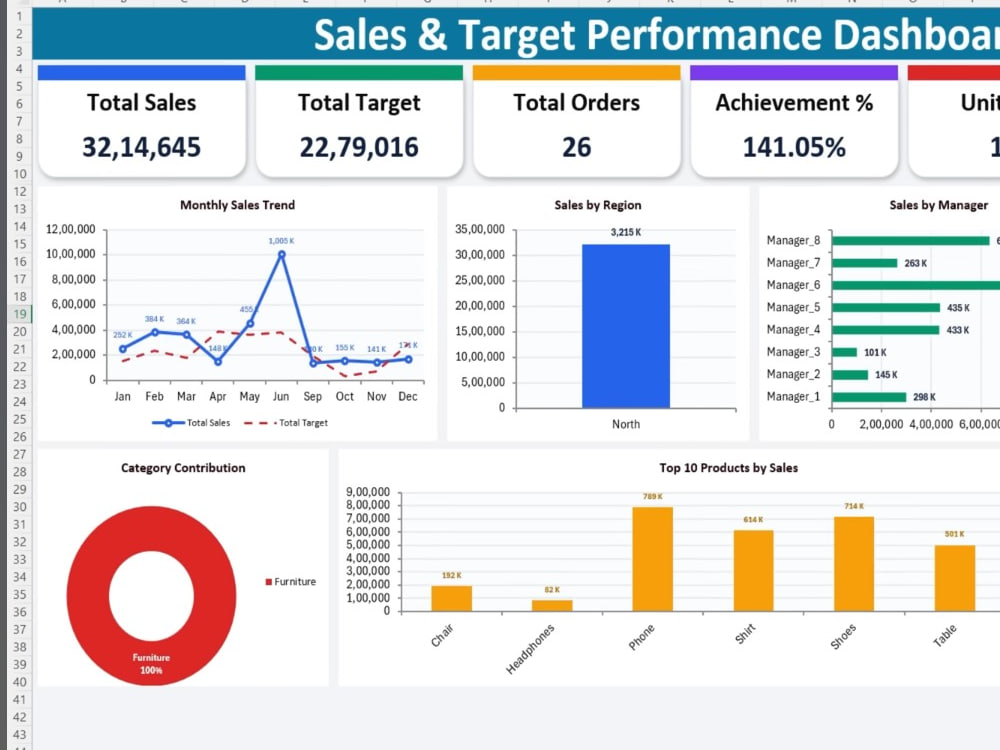Viewport: 1000px width, 750px height.
Task: Click the Total Target legend entry
Action: click(x=286, y=423)
